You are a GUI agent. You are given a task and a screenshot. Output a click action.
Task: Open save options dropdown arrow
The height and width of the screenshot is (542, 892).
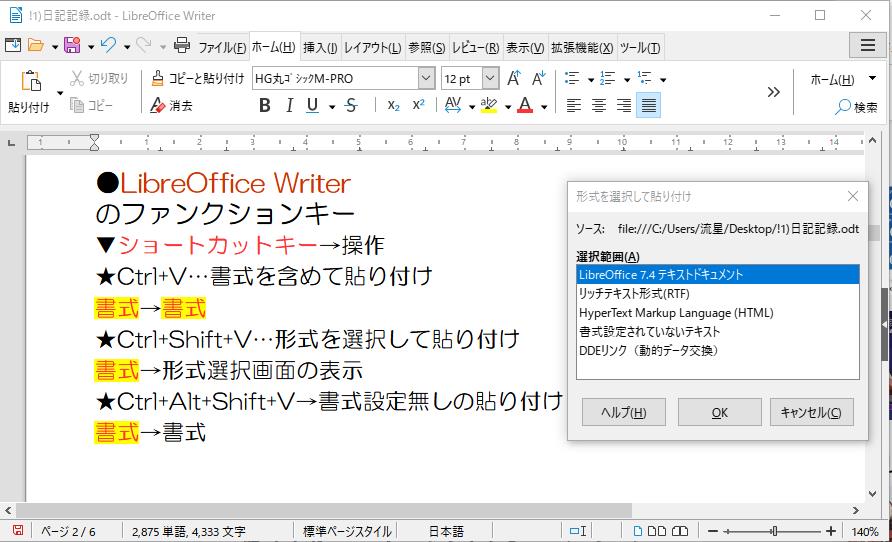click(x=90, y=47)
